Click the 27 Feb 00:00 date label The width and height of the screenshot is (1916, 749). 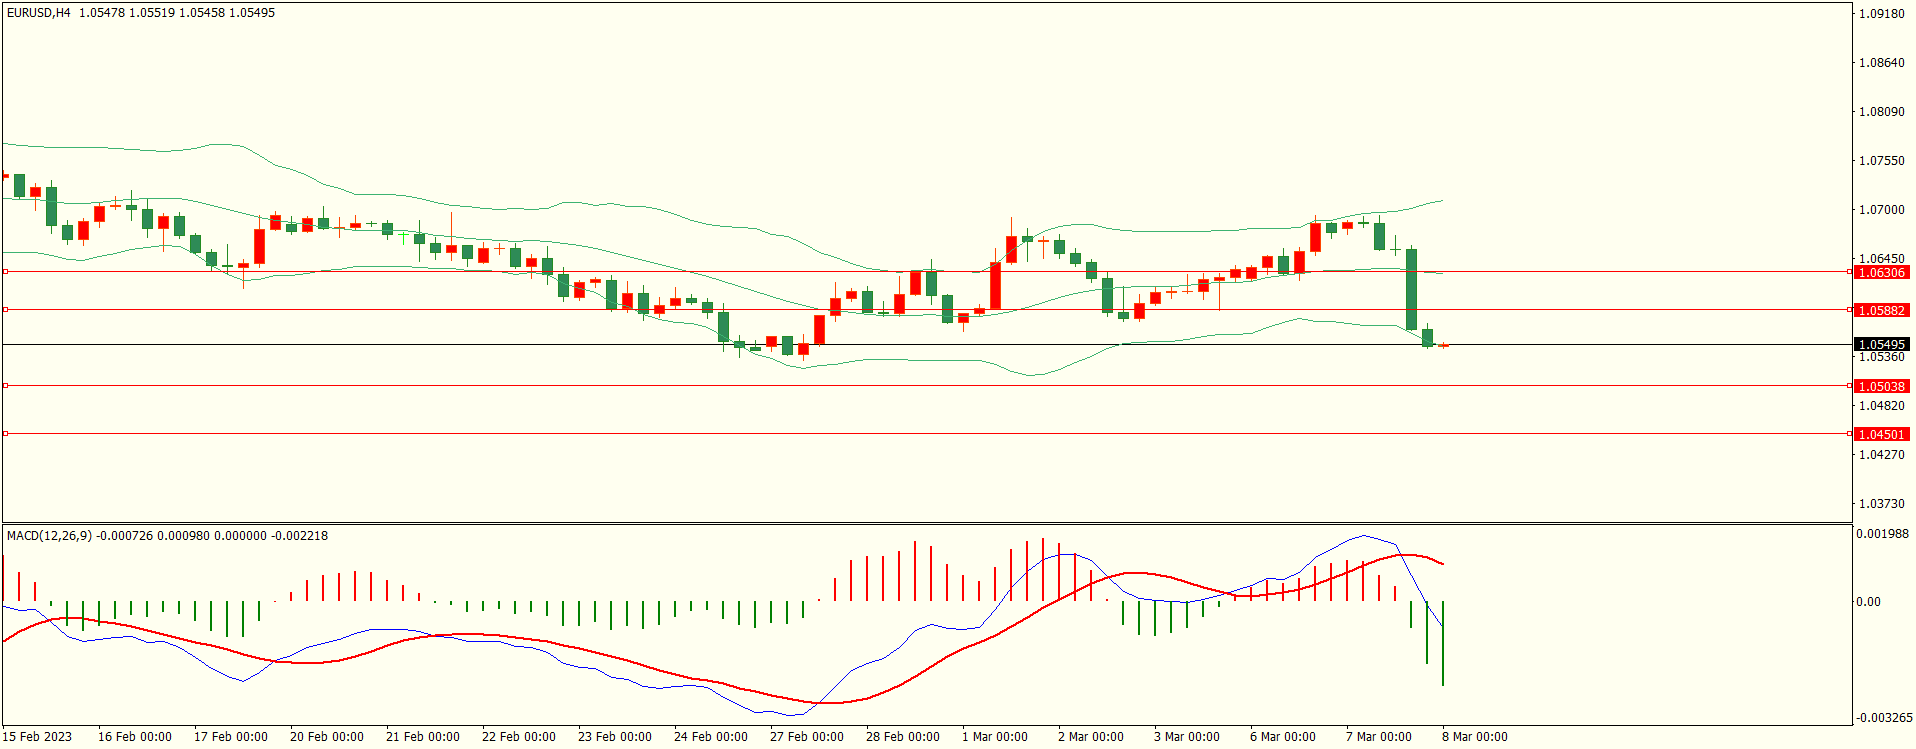click(x=806, y=737)
